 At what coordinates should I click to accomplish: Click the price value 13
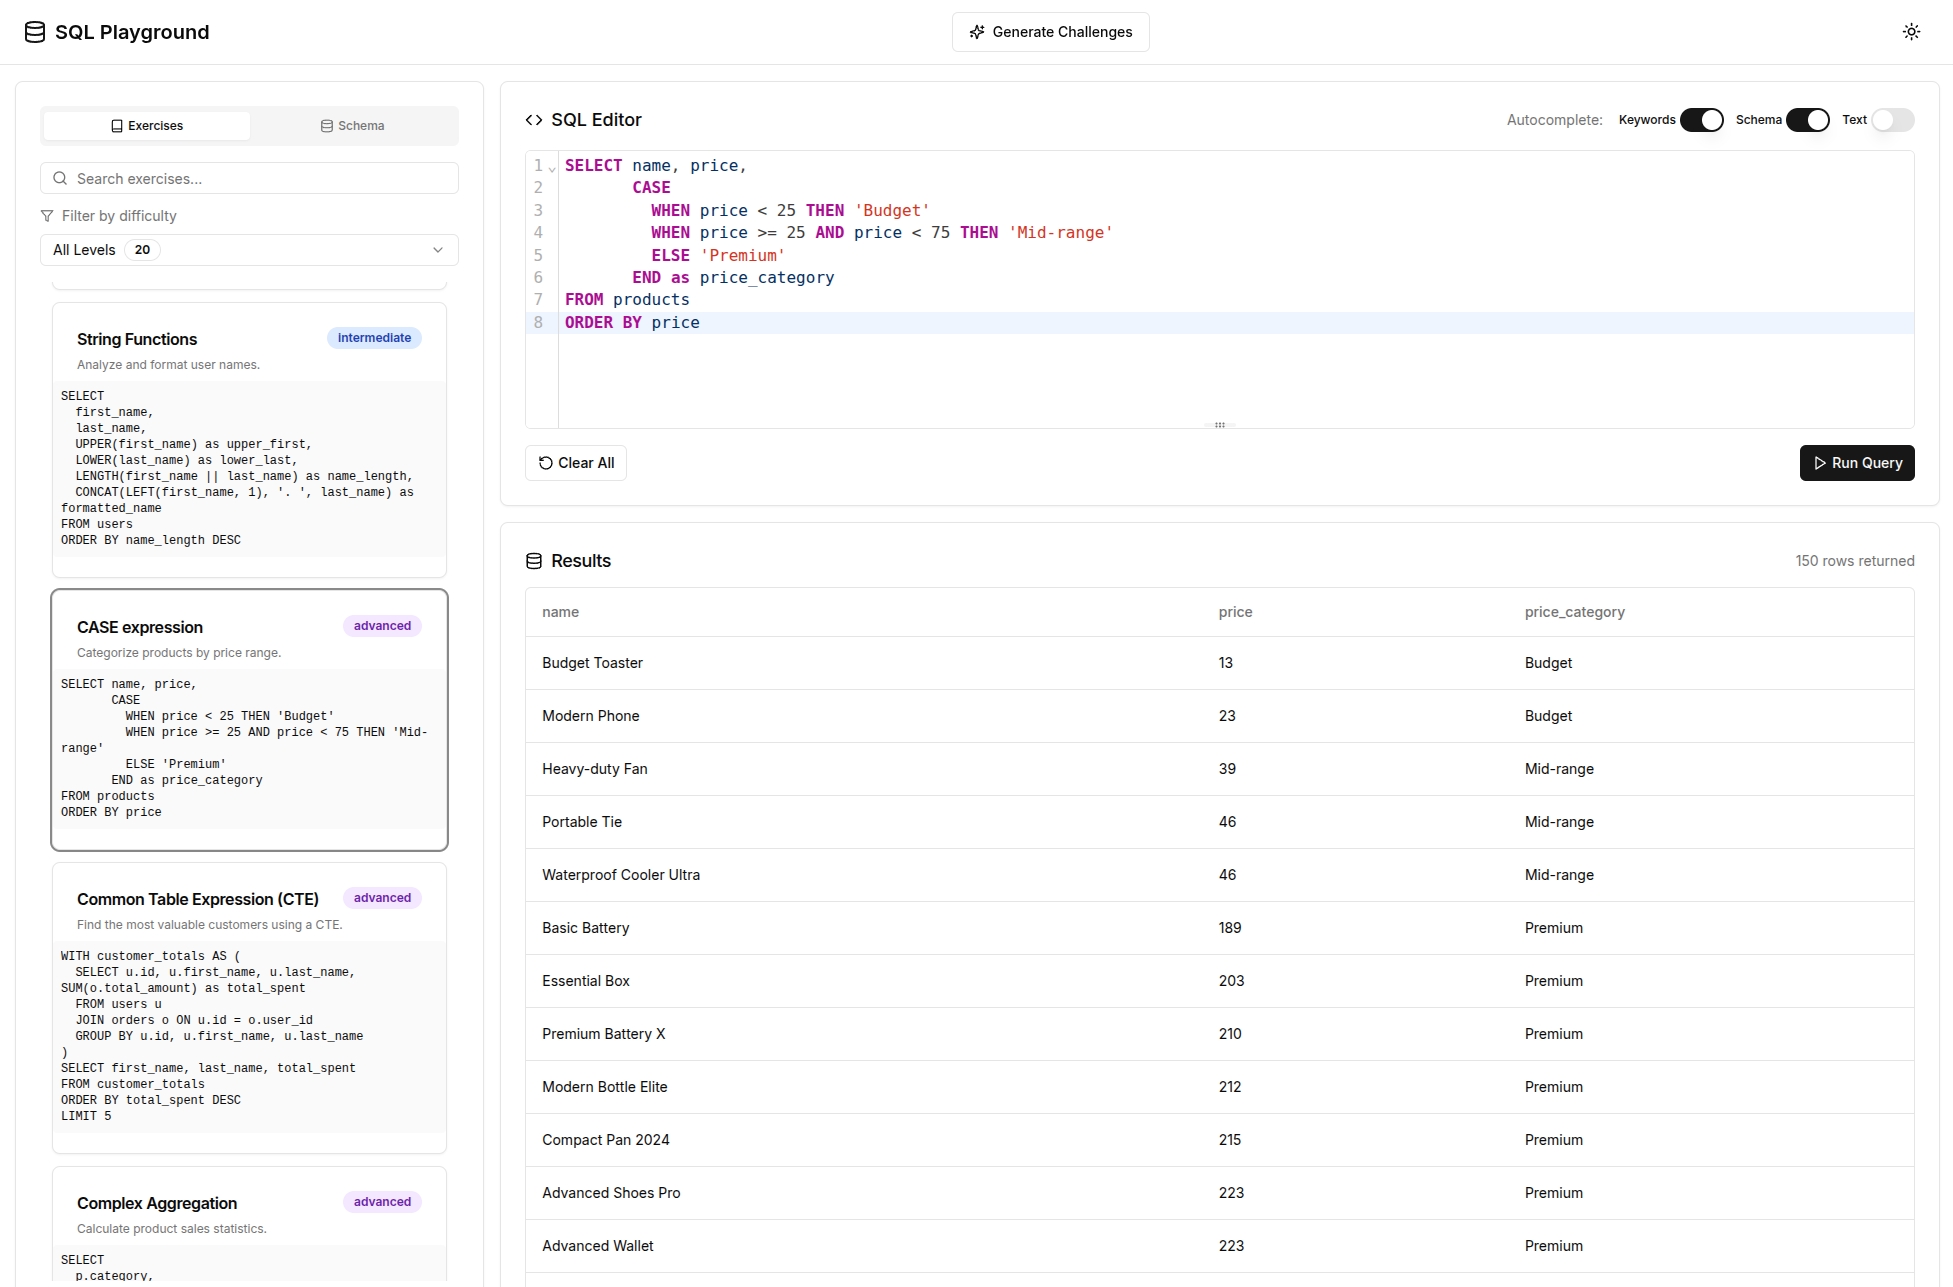(1225, 663)
